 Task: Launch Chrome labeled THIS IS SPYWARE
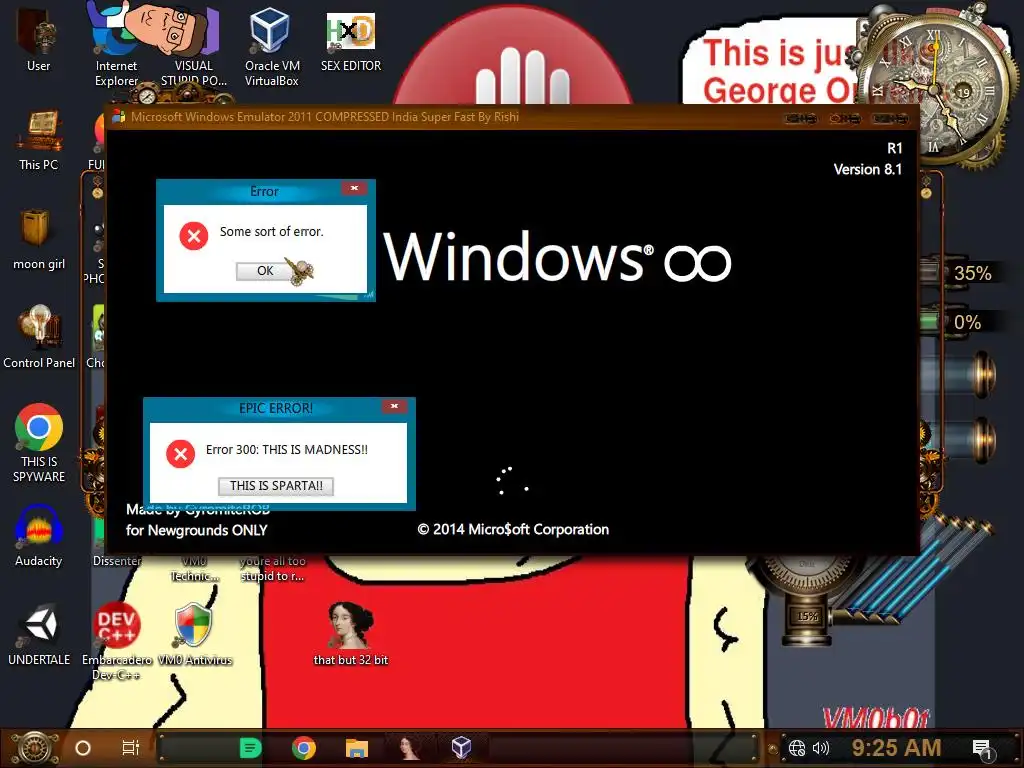pyautogui.click(x=39, y=443)
